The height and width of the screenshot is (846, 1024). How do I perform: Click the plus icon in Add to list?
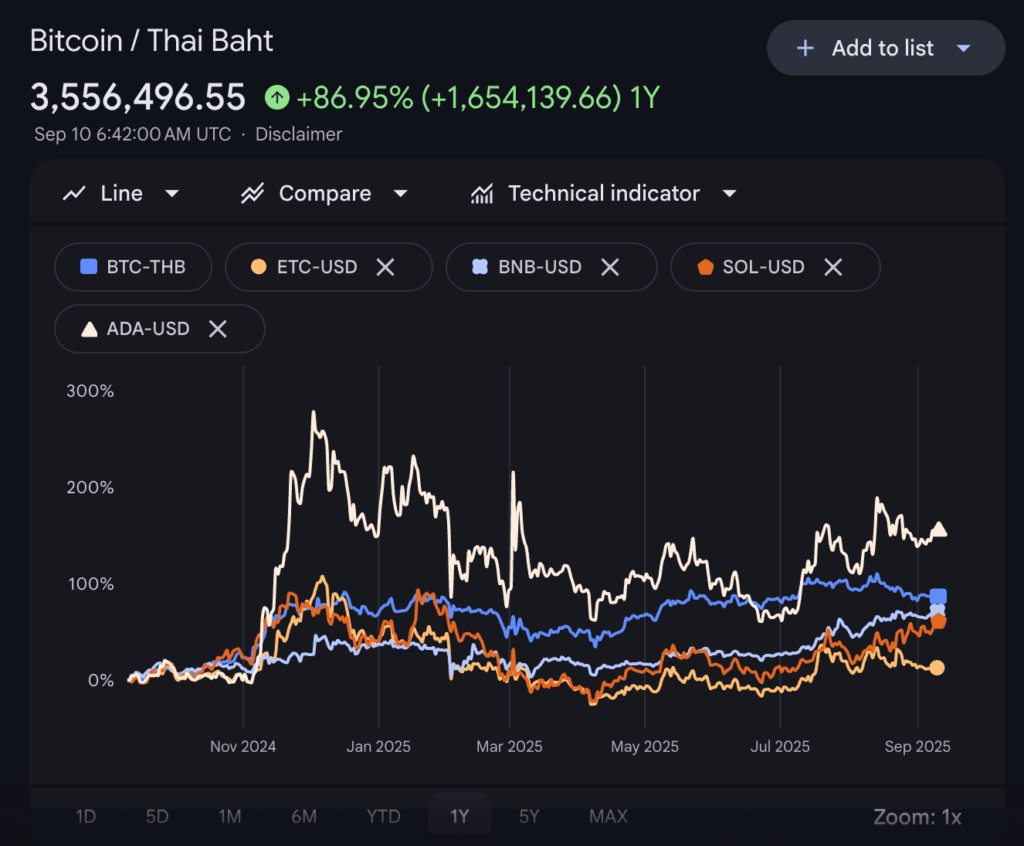(805, 48)
